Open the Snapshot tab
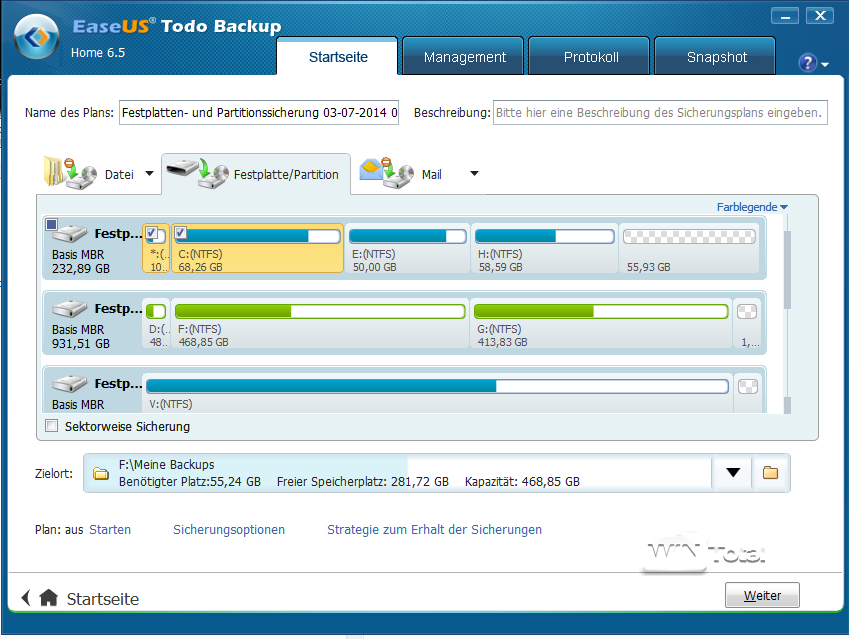The width and height of the screenshot is (849, 639). (x=716, y=57)
